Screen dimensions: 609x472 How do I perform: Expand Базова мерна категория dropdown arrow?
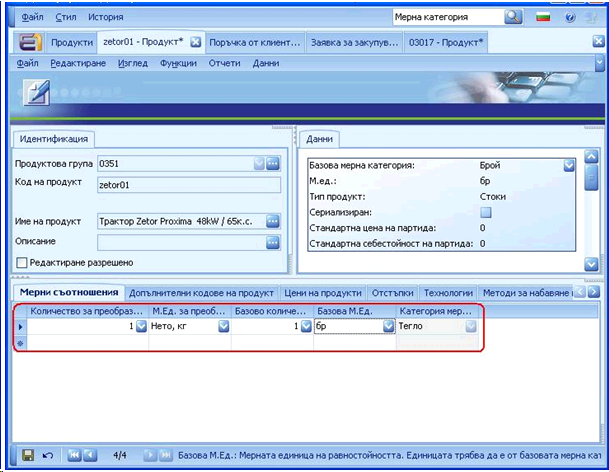point(569,166)
